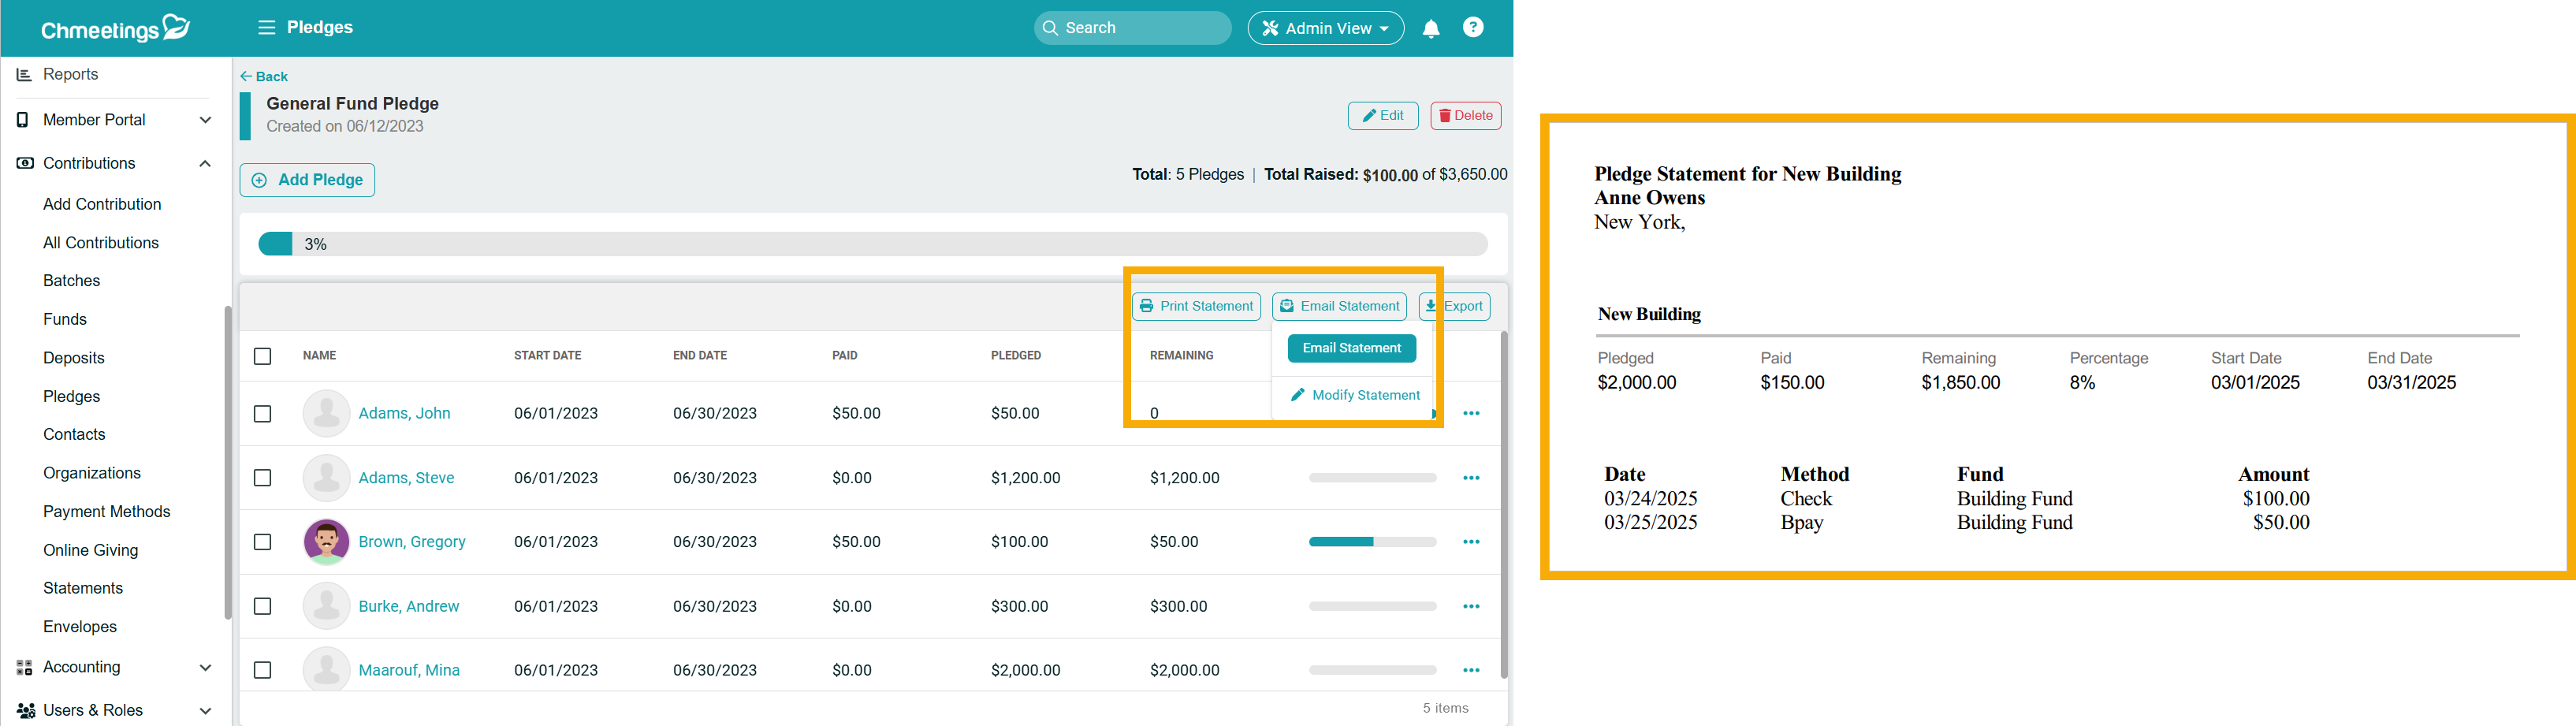
Task: Open the Admin View dropdown
Action: (x=1325, y=28)
